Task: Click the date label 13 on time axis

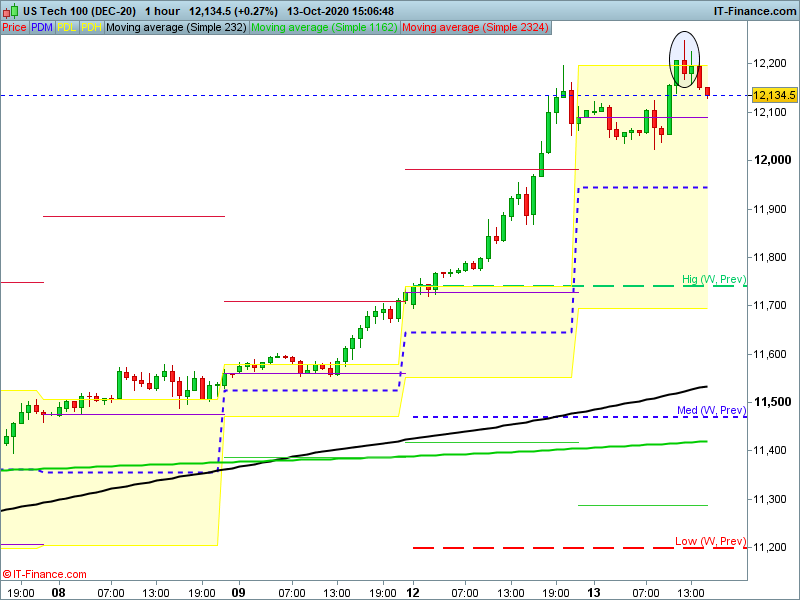Action: click(x=593, y=593)
